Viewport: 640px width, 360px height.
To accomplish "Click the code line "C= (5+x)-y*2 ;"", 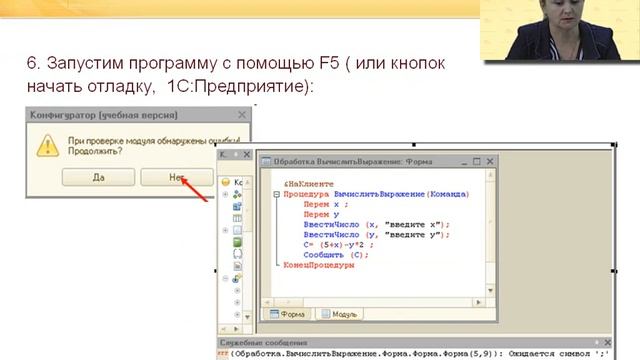I will click(338, 245).
